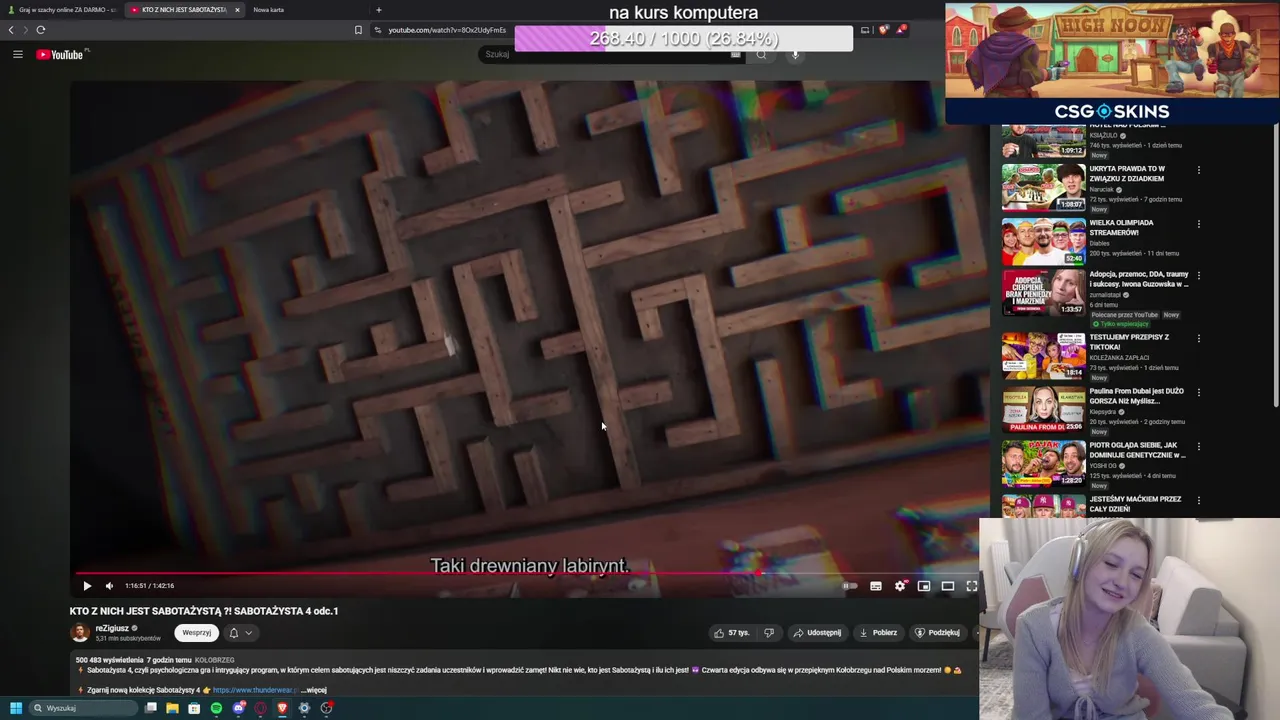Start voice search with the microphone

coord(796,54)
